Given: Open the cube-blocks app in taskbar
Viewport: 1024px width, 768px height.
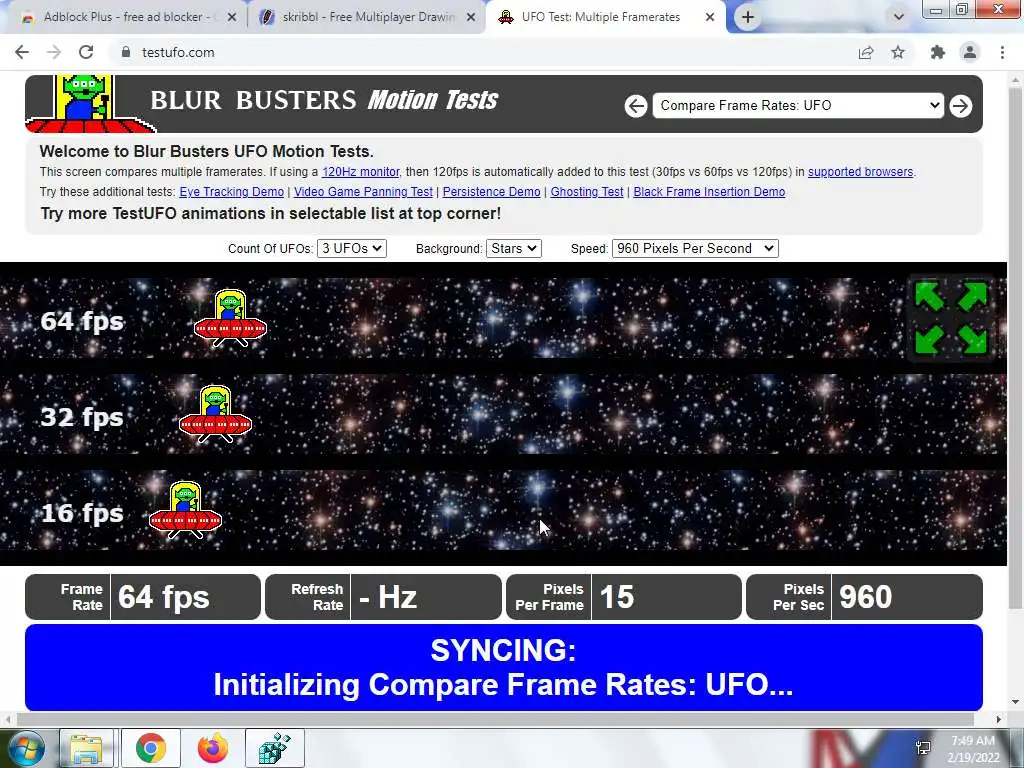Looking at the screenshot, I should coord(274,748).
